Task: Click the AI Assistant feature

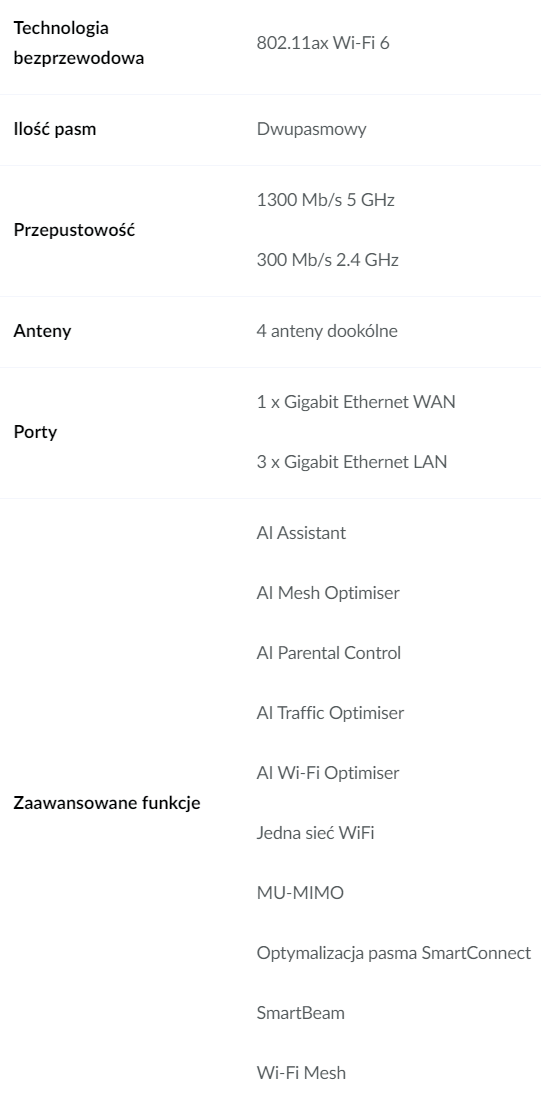Action: click(301, 533)
